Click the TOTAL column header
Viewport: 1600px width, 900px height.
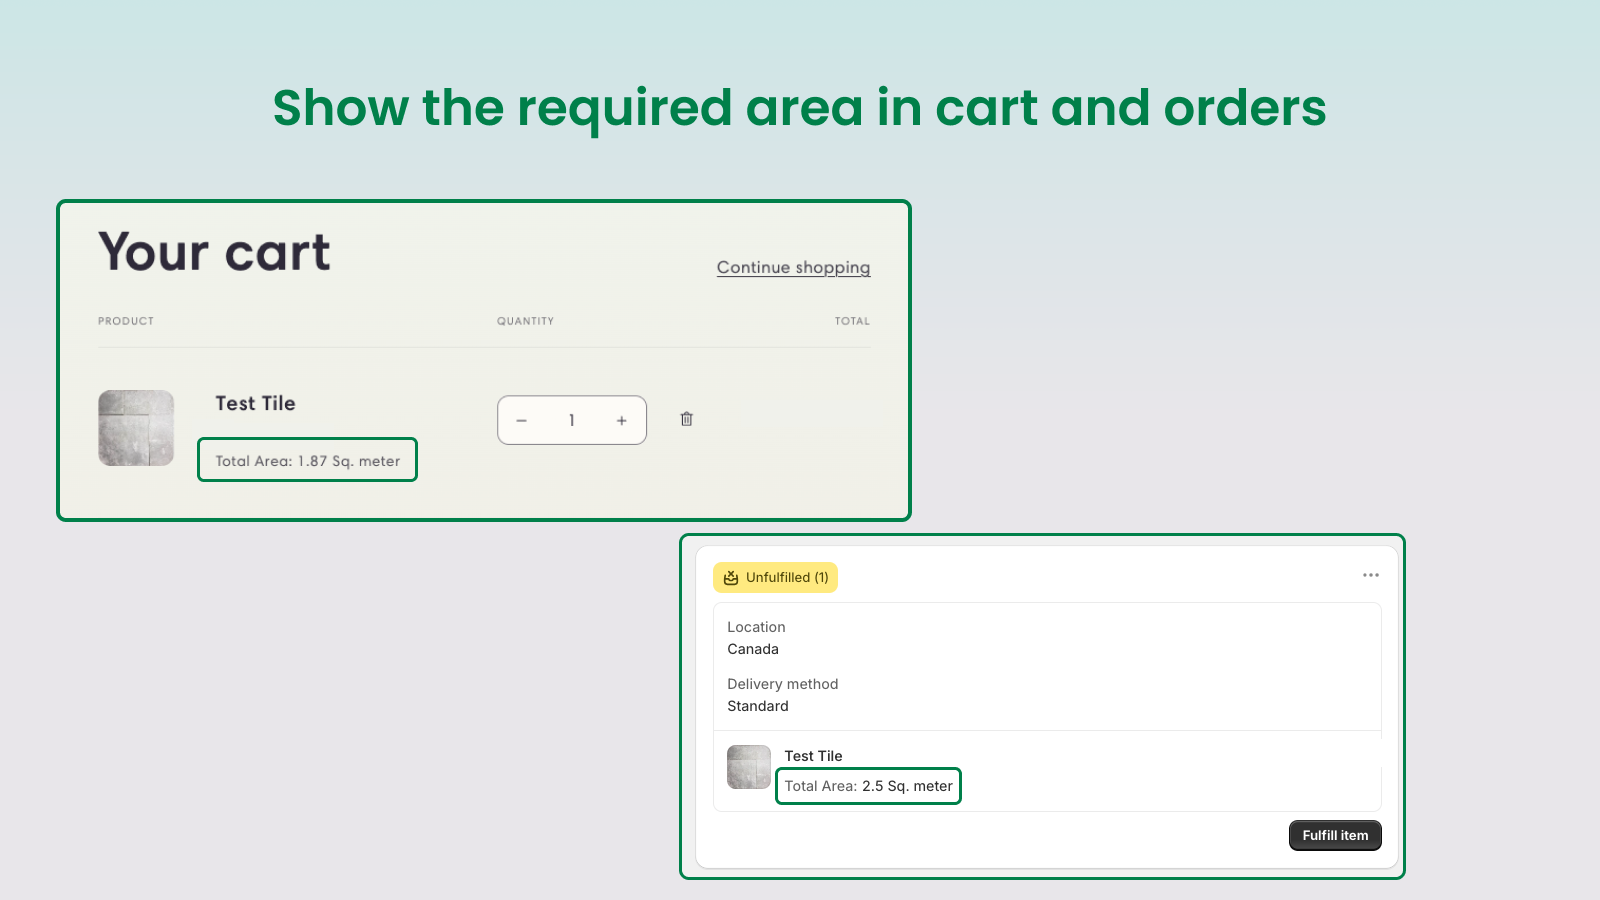[853, 321]
